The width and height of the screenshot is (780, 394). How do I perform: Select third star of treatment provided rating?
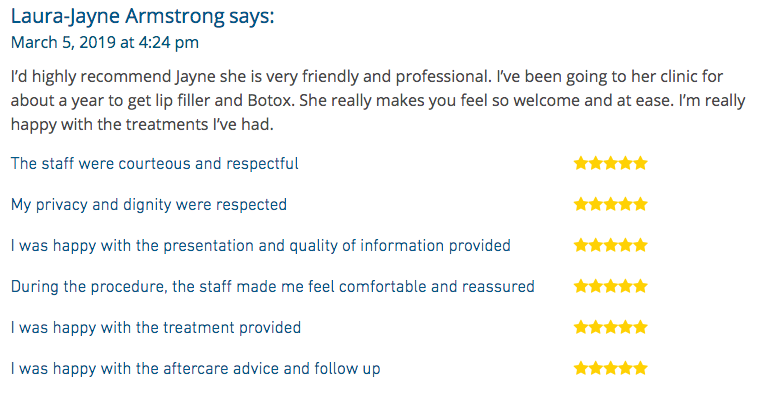point(611,327)
